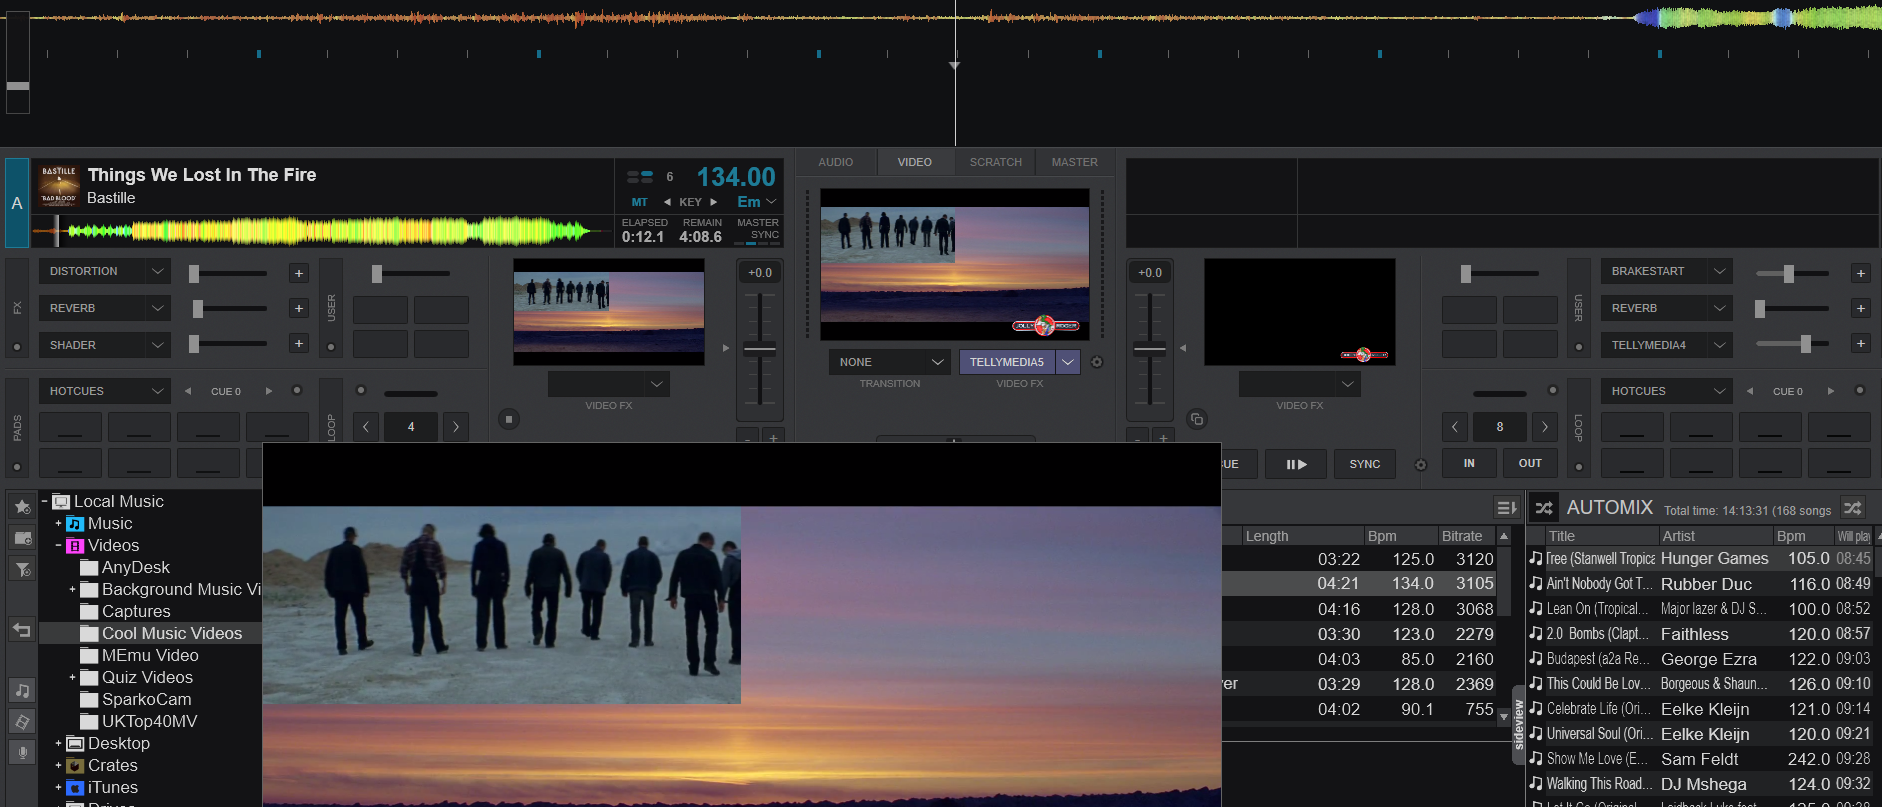Click the clone deck icon near the right deck video
The height and width of the screenshot is (807, 1882).
tap(1196, 419)
